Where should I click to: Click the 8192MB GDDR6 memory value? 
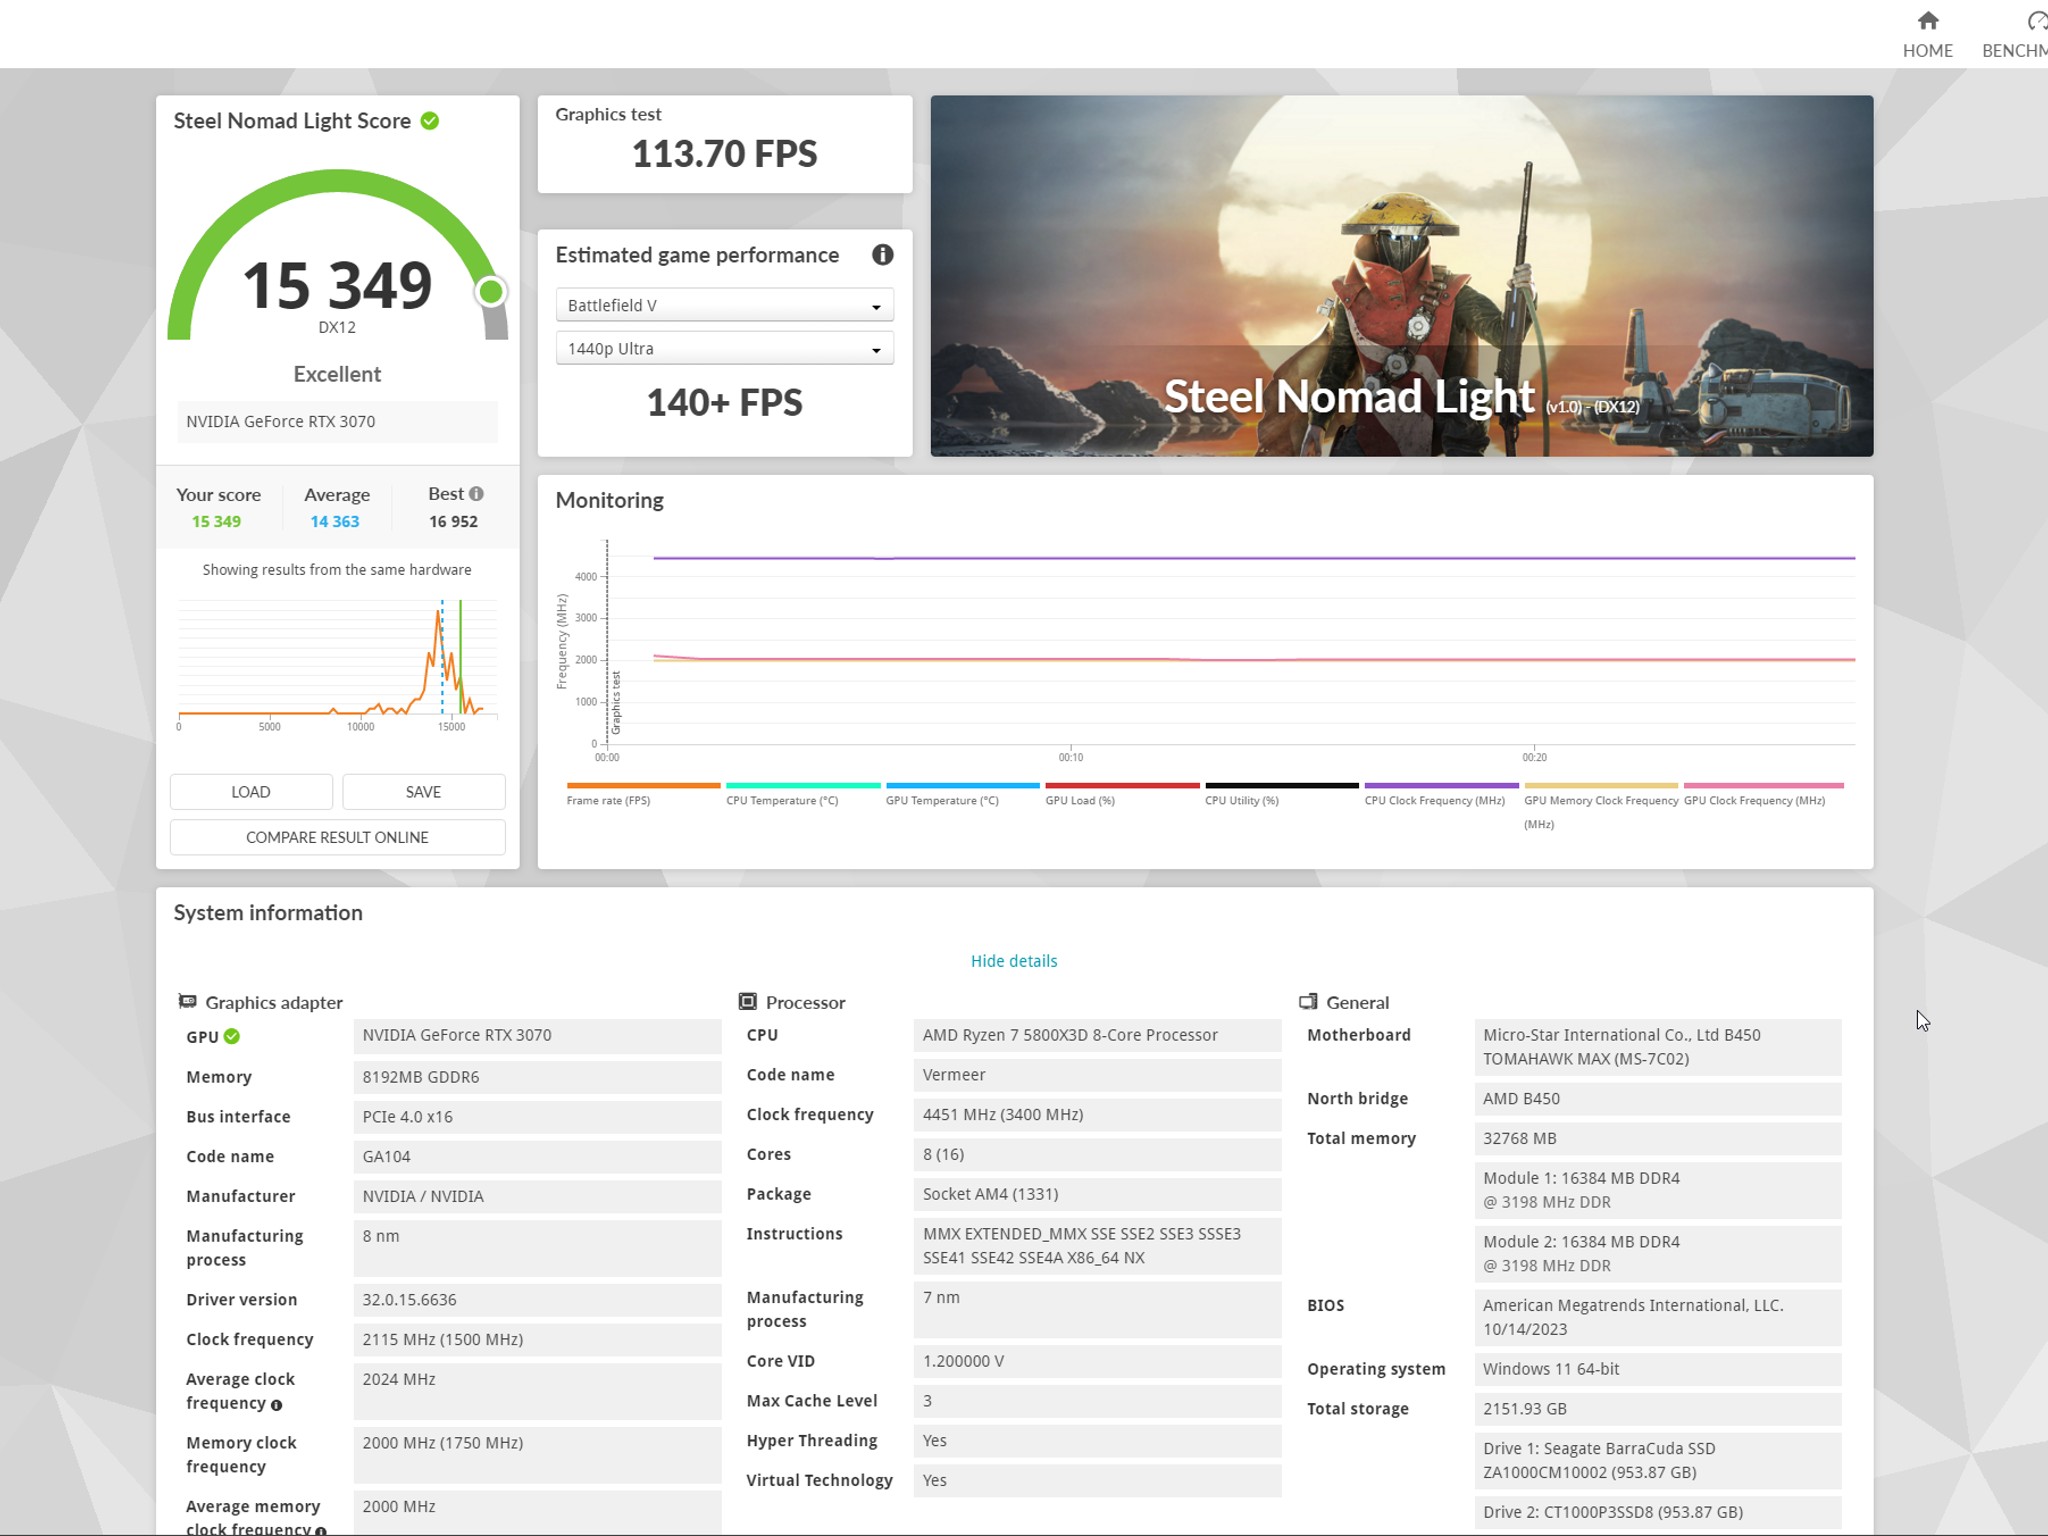click(x=537, y=1077)
